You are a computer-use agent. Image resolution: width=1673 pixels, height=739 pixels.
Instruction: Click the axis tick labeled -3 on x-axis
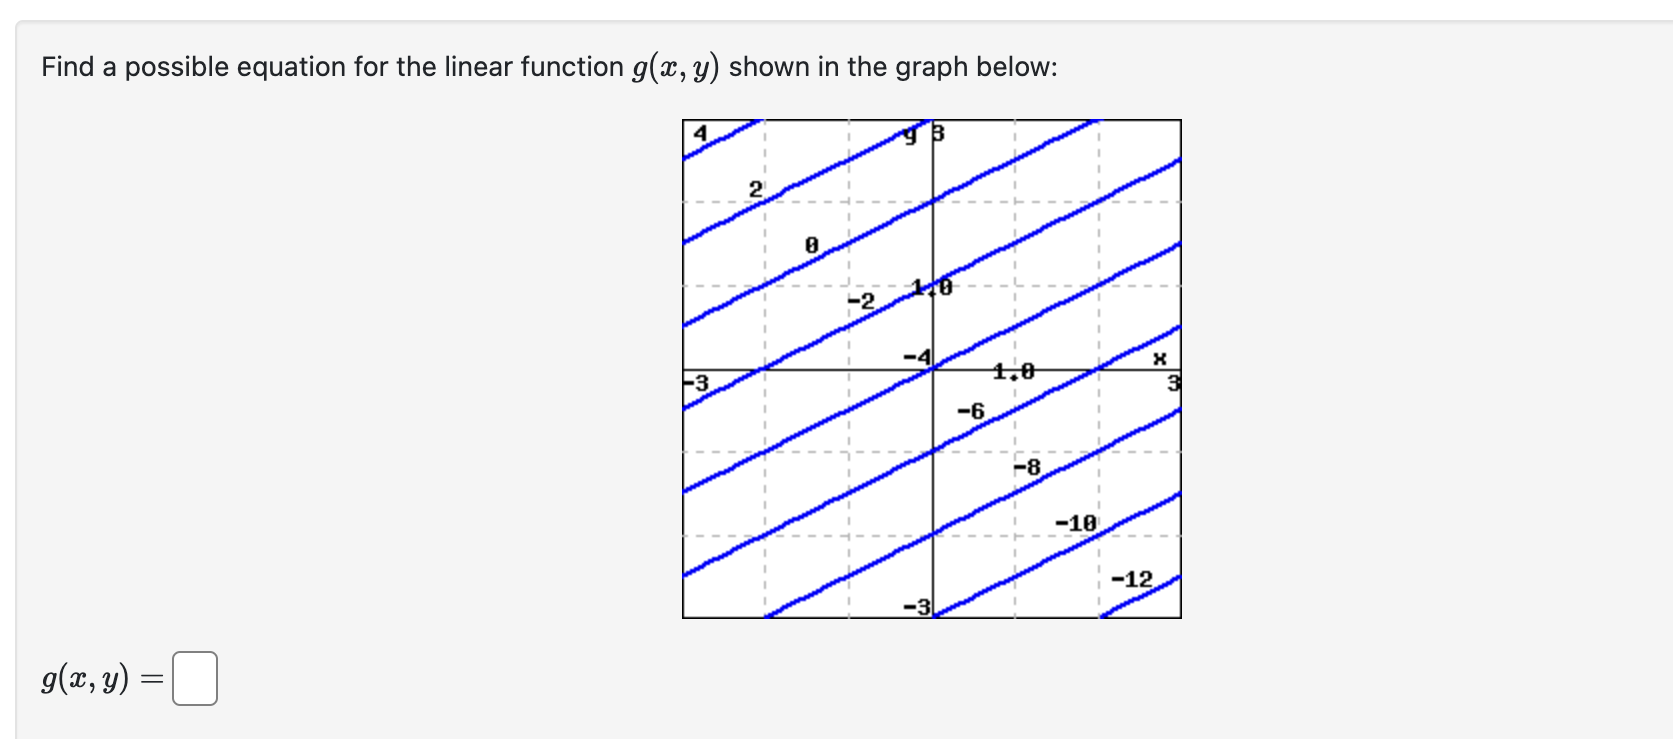point(697,382)
